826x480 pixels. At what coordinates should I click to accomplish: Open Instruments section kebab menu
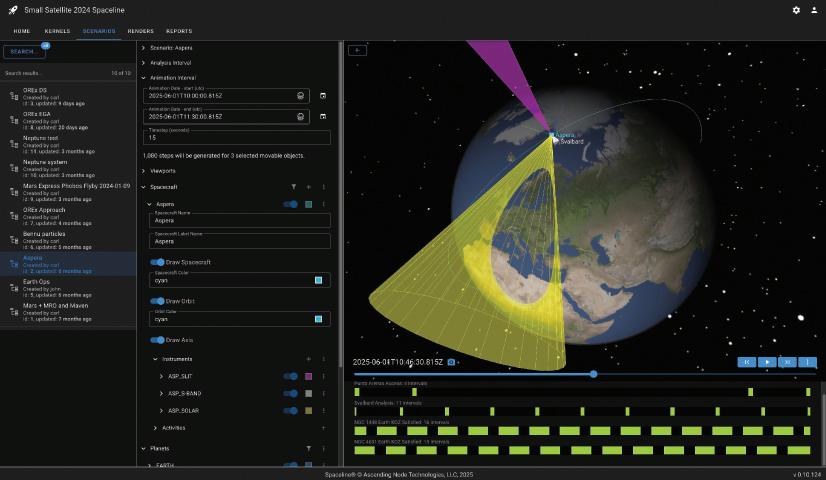pos(323,359)
